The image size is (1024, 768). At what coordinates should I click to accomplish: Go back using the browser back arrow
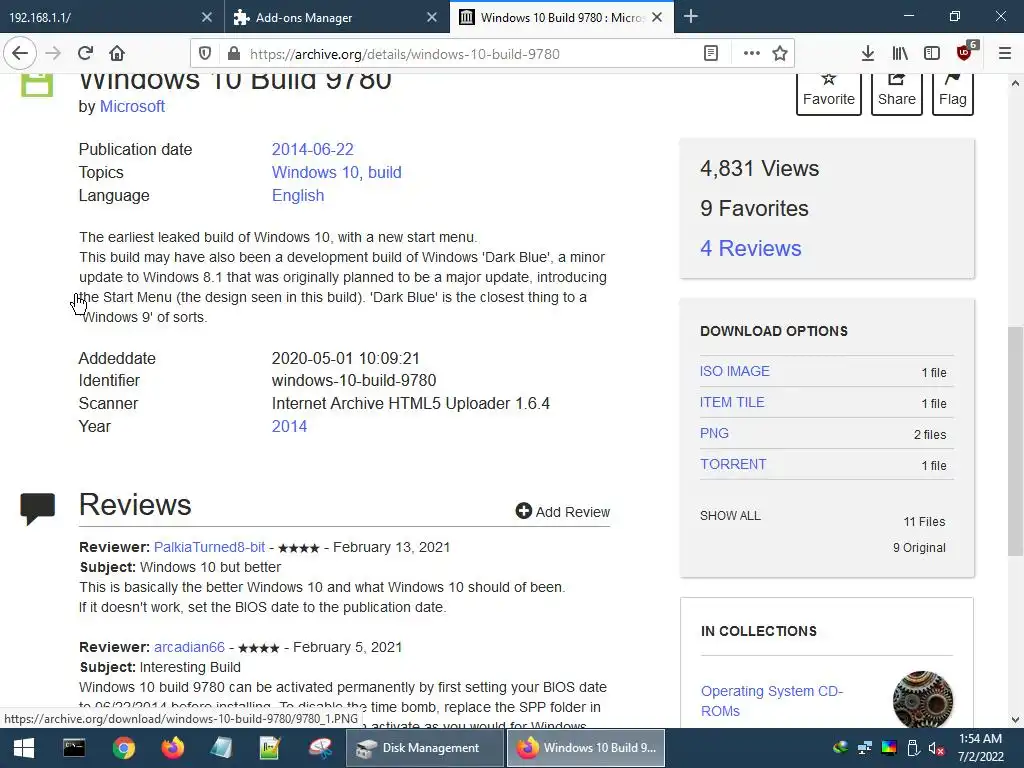click(x=20, y=54)
